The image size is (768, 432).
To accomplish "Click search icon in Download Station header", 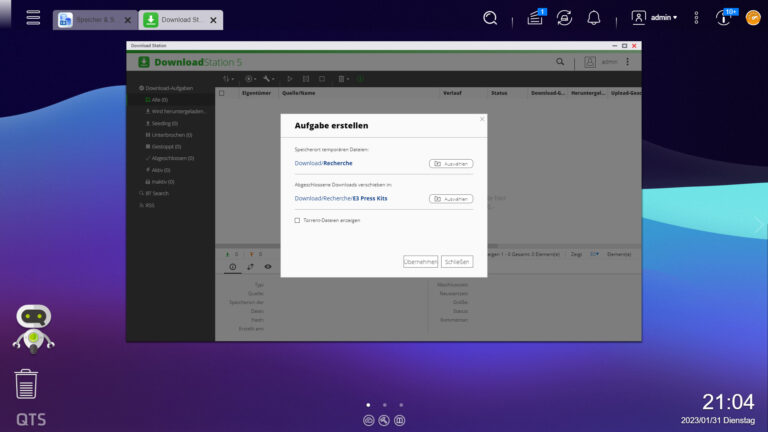I will [560, 62].
